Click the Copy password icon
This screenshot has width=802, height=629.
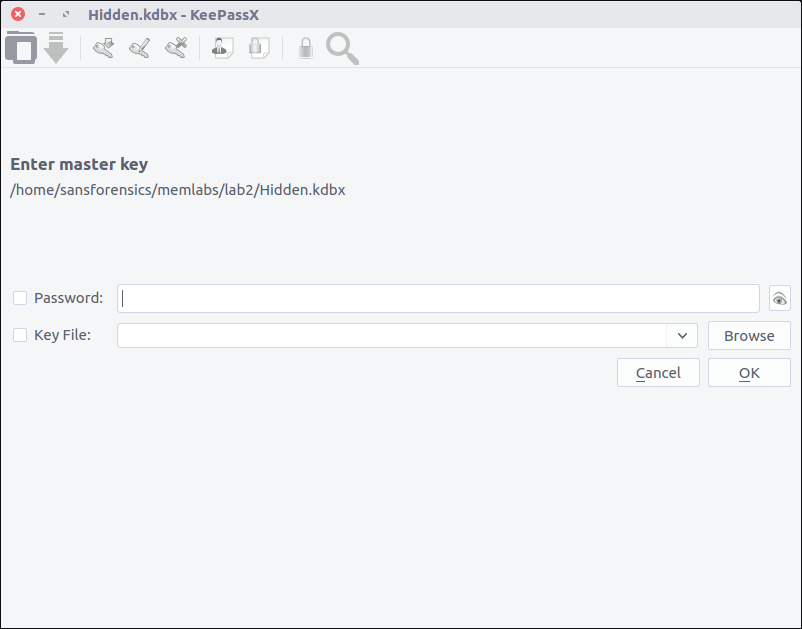tap(259, 48)
